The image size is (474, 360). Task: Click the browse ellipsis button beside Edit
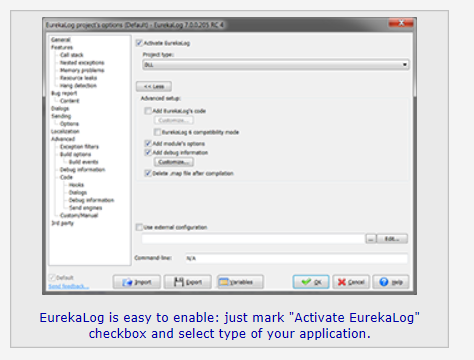click(x=371, y=239)
